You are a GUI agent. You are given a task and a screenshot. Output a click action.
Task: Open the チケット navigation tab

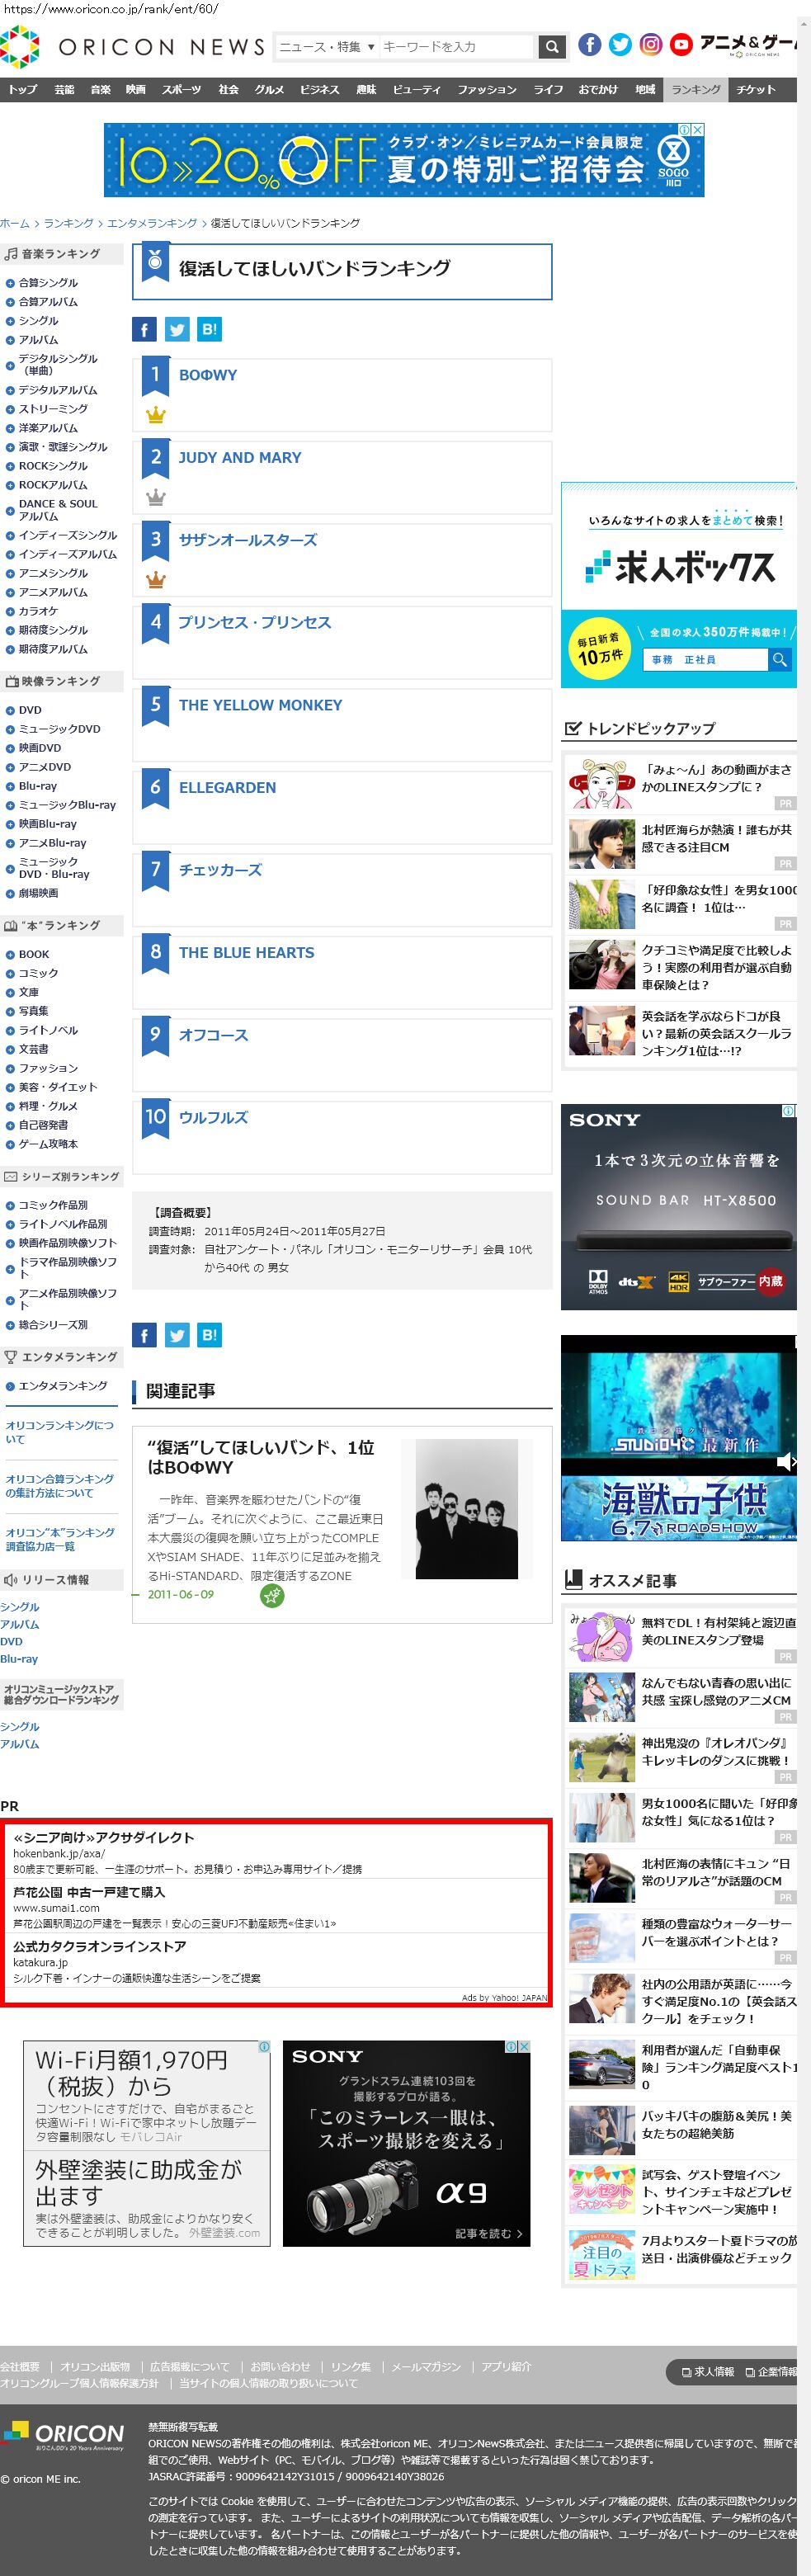(756, 89)
